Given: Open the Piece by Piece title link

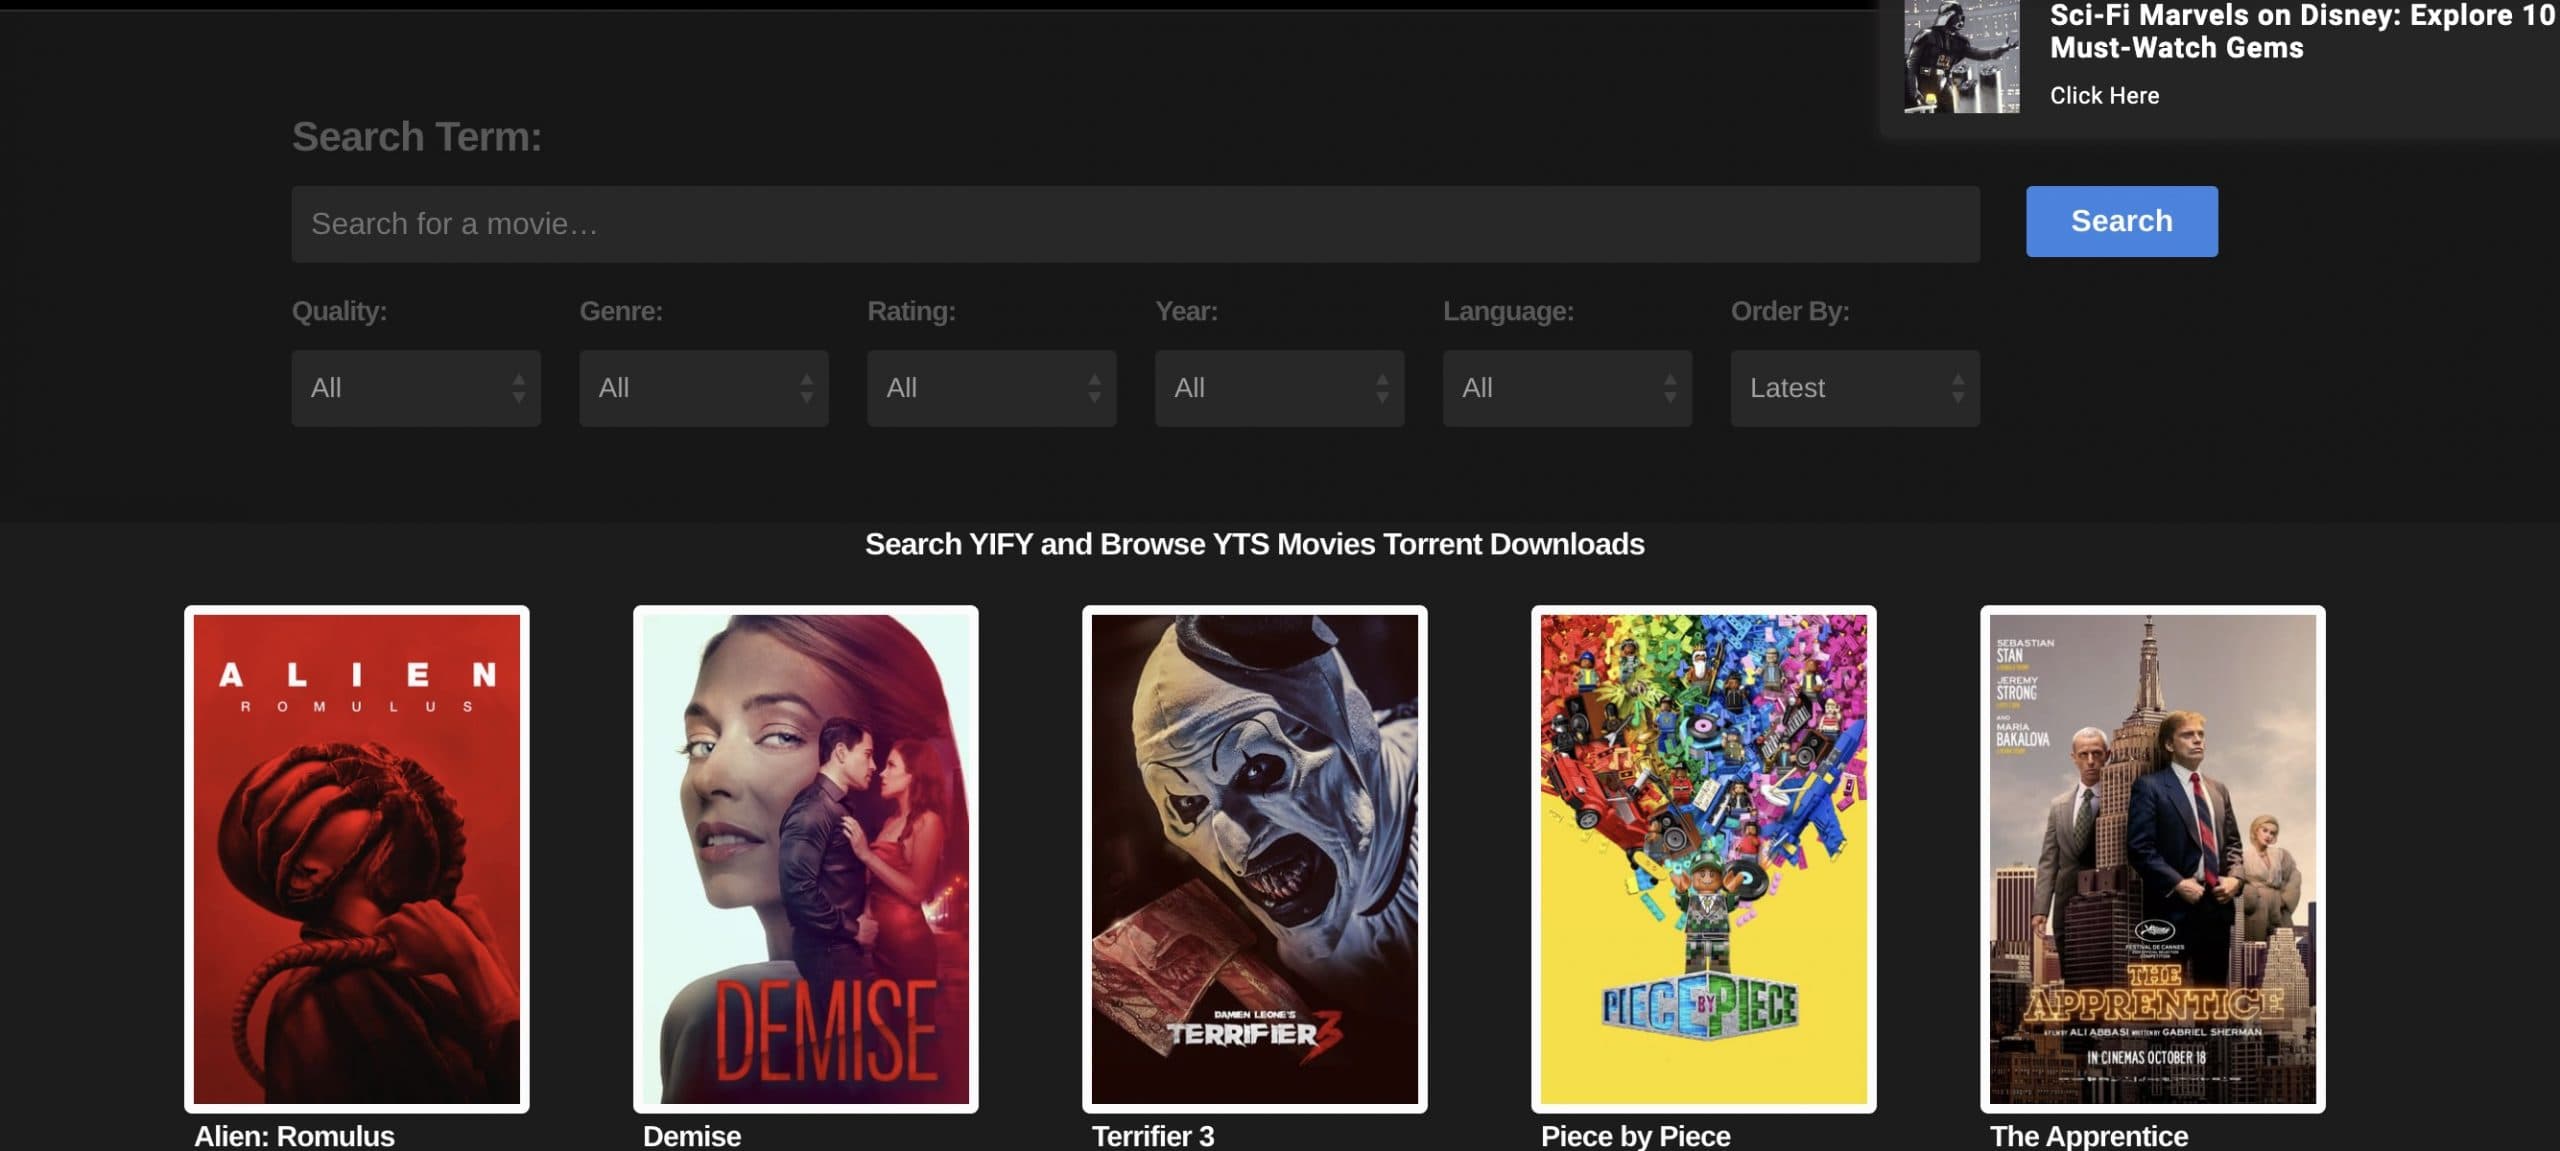Looking at the screenshot, I should (1635, 1136).
